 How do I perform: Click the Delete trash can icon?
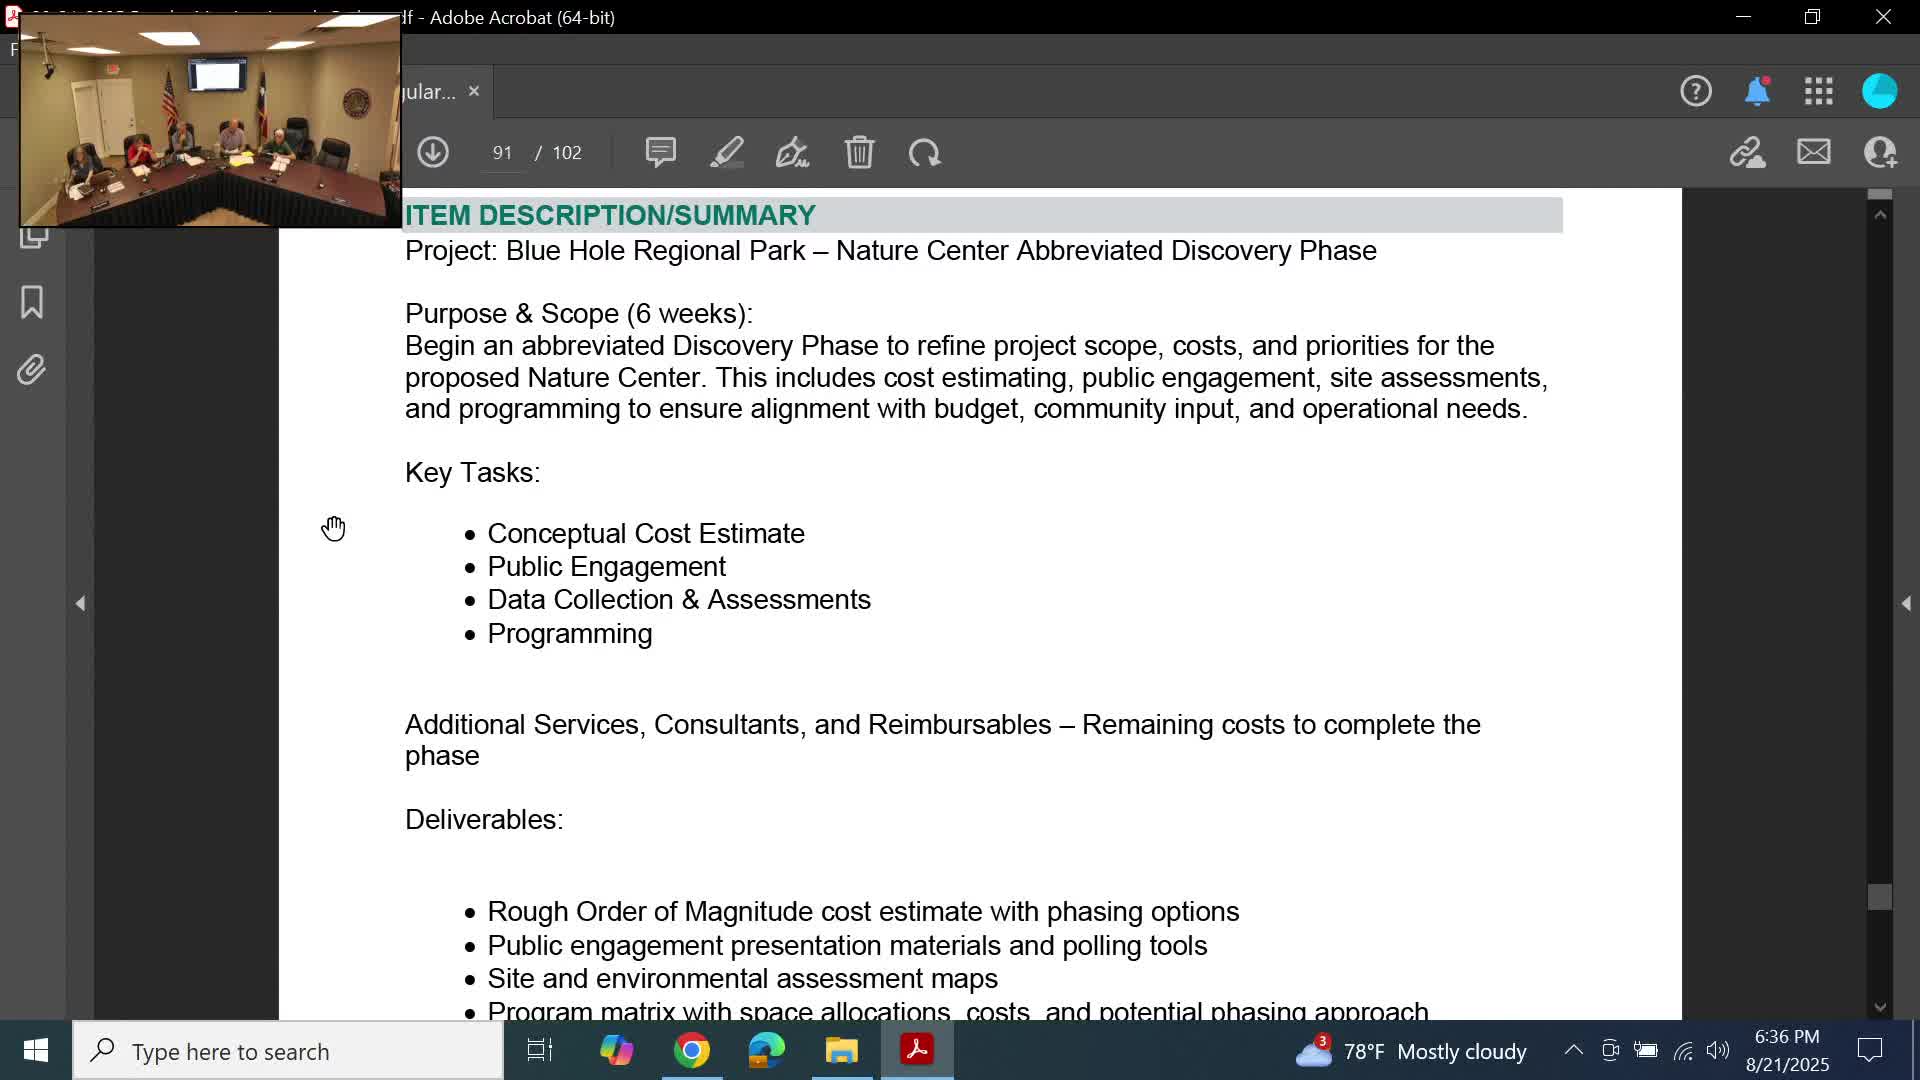click(859, 152)
